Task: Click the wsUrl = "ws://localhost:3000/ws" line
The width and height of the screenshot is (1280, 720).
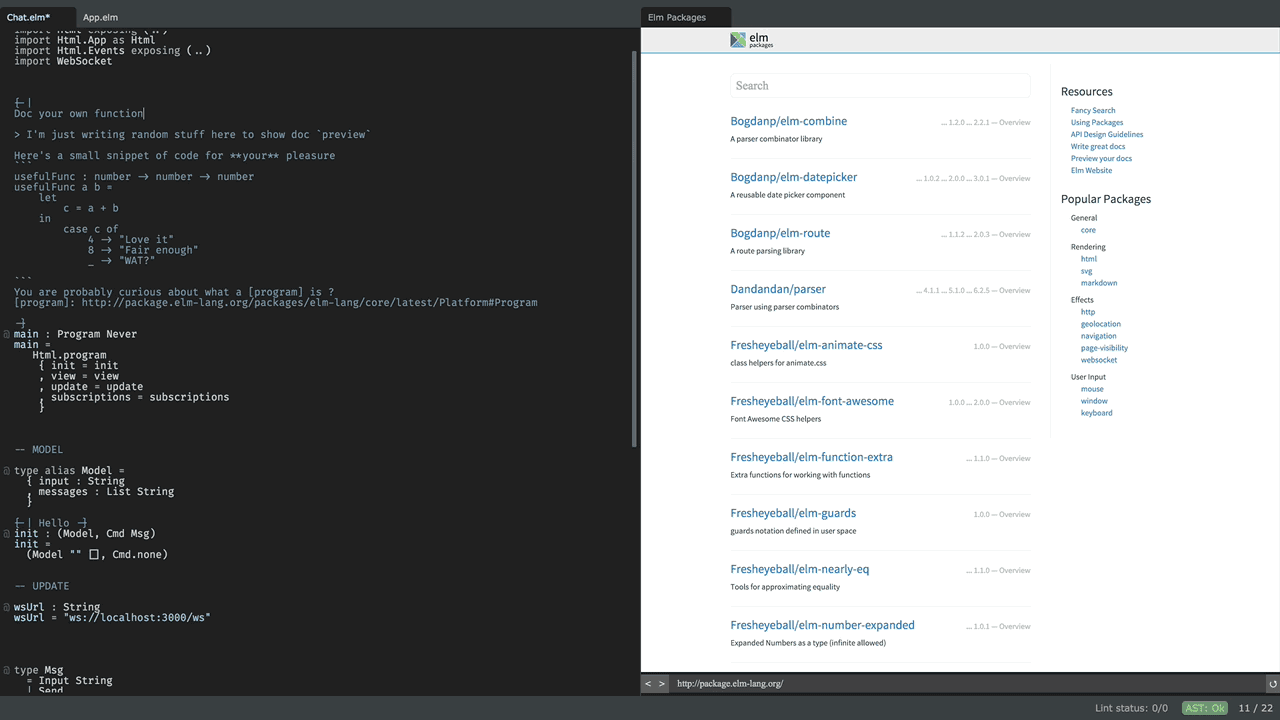Action: coord(112,618)
